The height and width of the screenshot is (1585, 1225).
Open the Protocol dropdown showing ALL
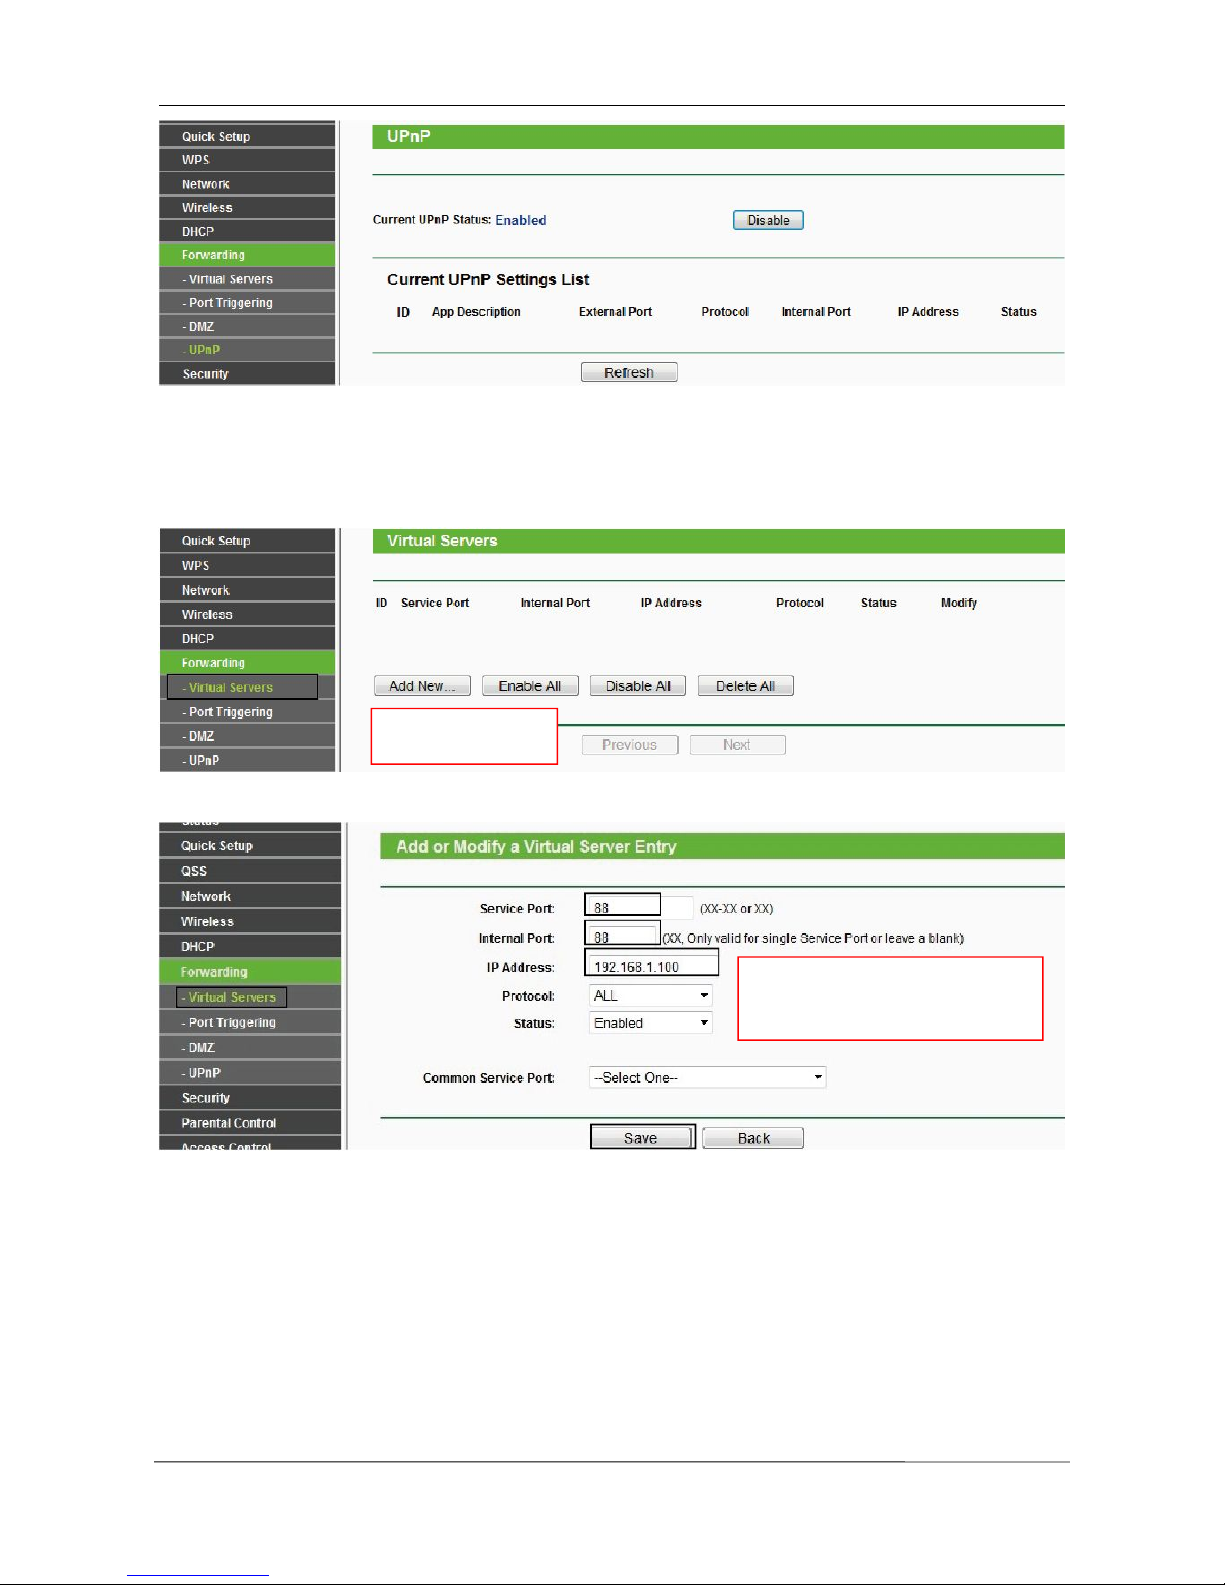[x=651, y=995]
